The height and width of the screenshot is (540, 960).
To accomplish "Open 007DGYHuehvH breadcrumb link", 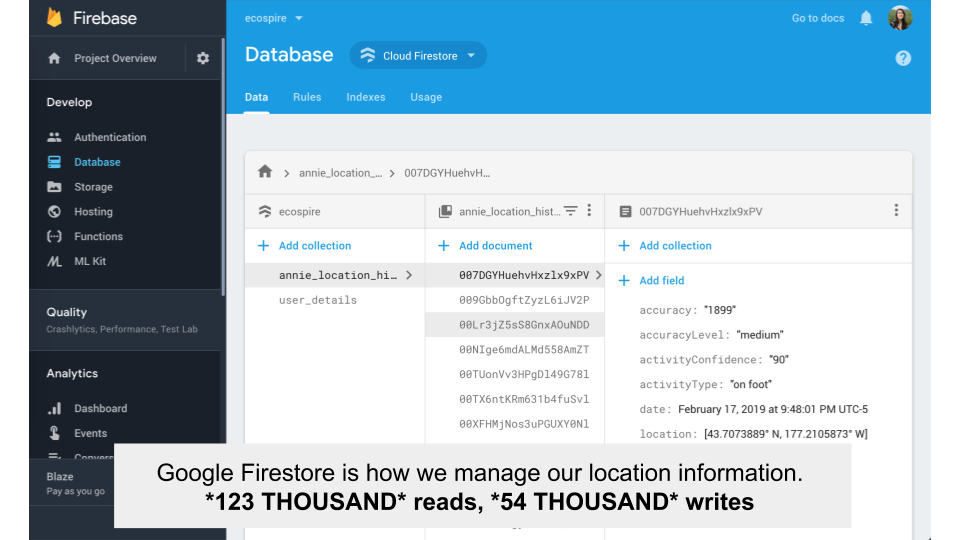I will (447, 173).
